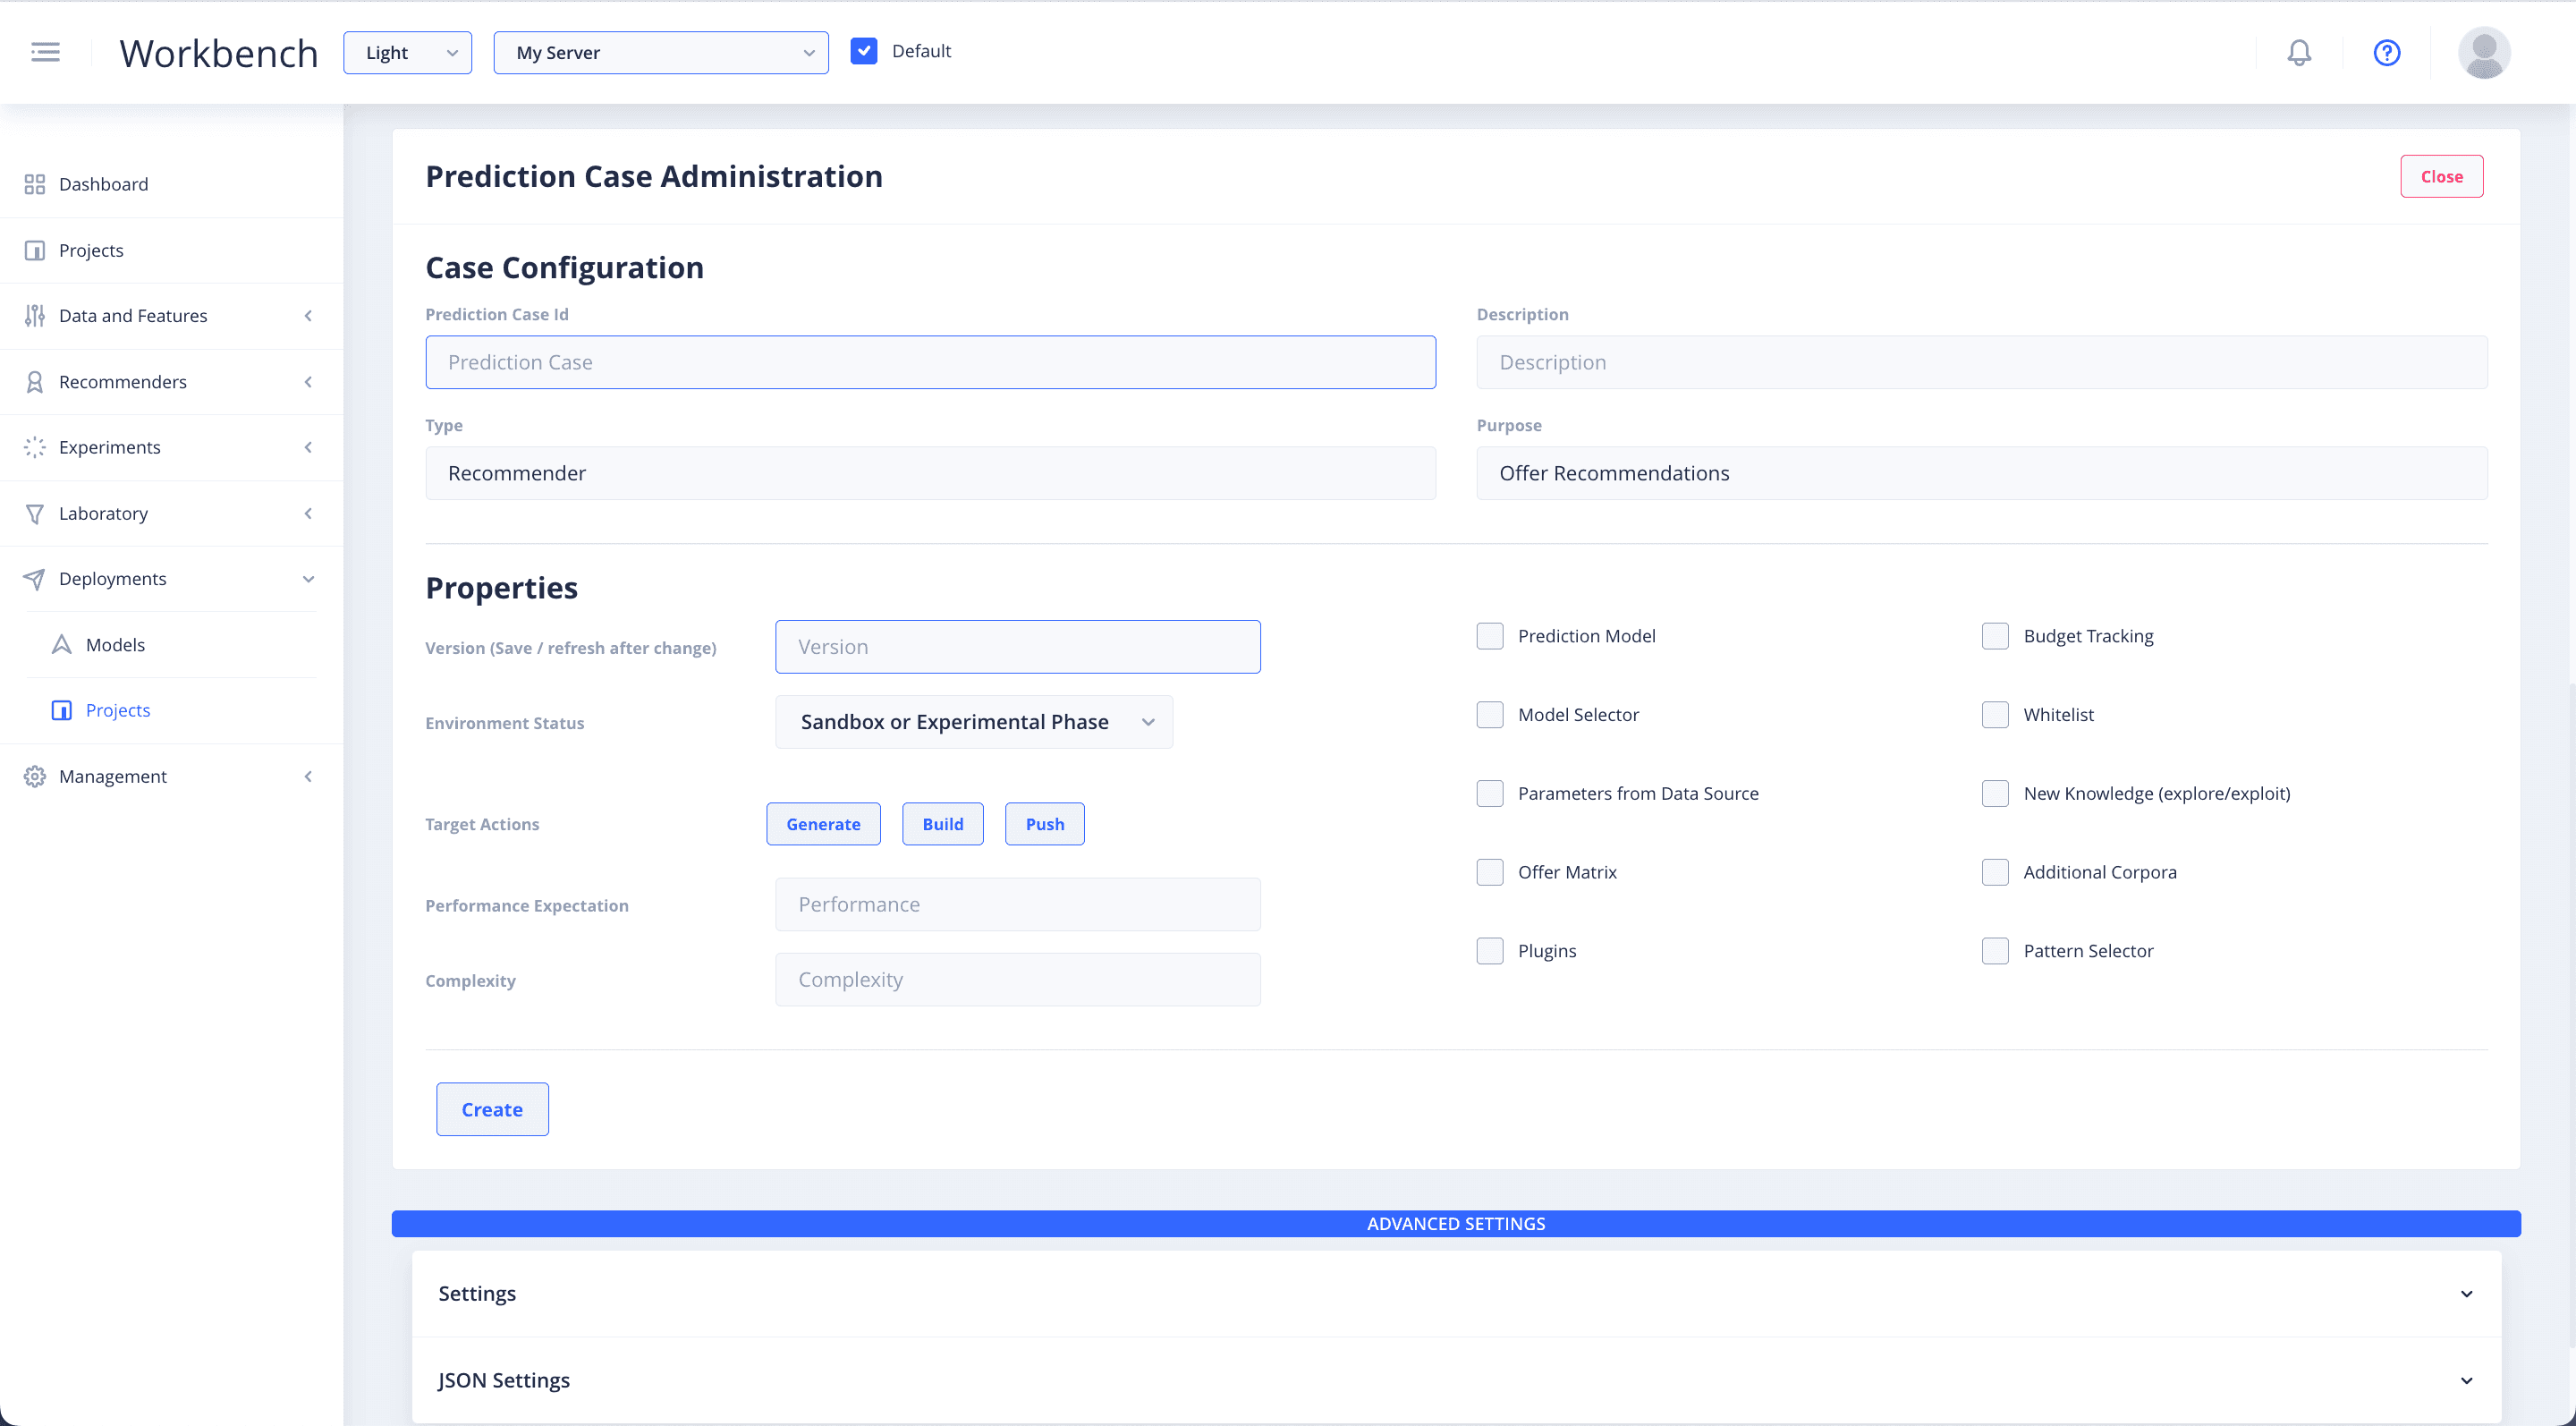Toggle the Budget Tracking checkbox

click(x=1994, y=636)
